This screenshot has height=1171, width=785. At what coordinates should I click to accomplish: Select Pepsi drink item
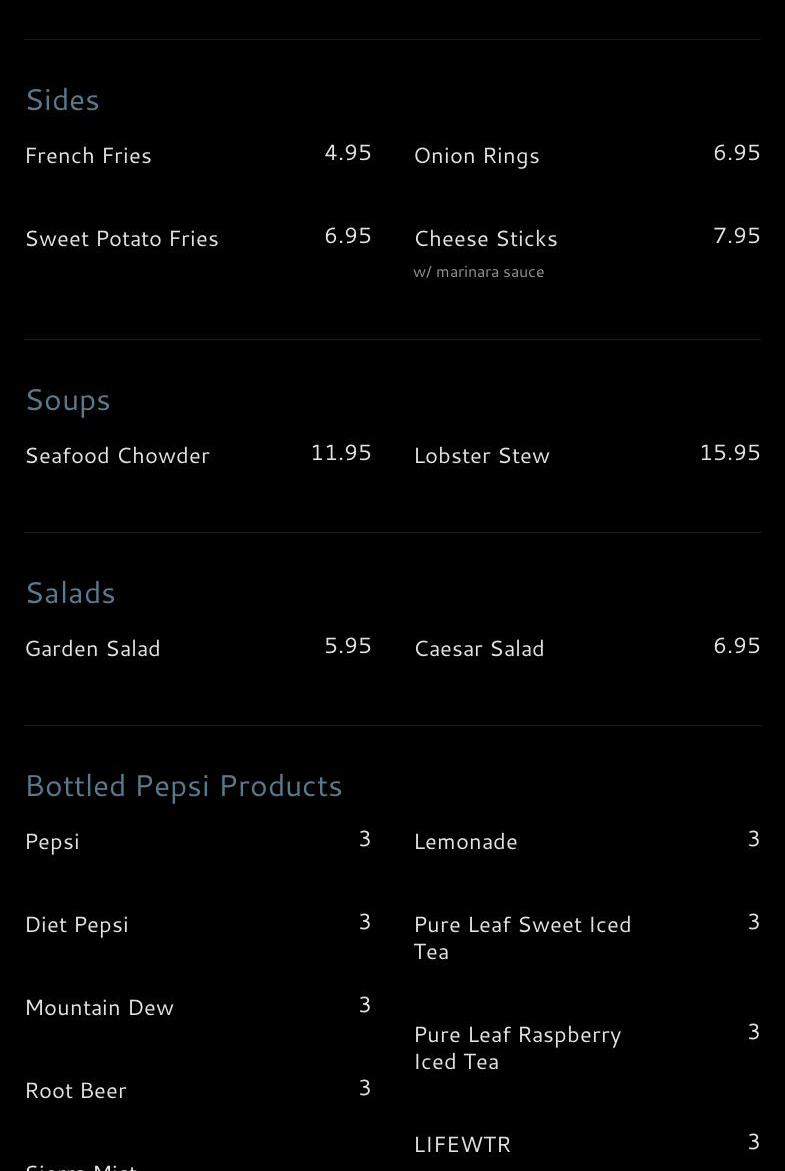click(53, 842)
